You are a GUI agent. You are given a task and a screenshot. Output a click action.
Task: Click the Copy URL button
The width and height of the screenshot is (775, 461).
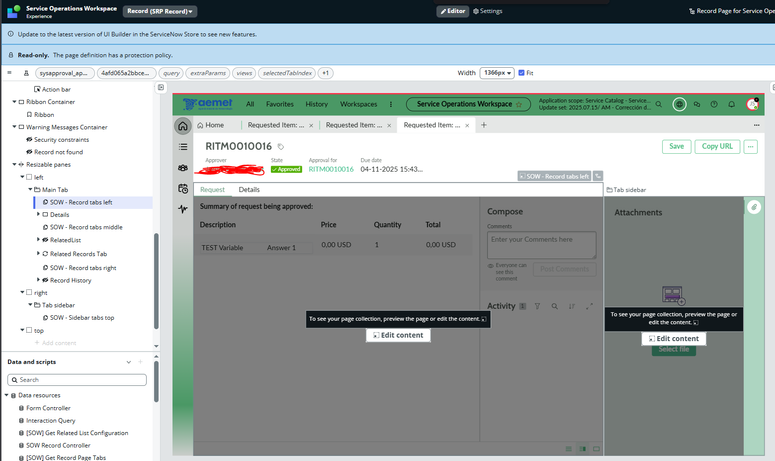coord(717,147)
